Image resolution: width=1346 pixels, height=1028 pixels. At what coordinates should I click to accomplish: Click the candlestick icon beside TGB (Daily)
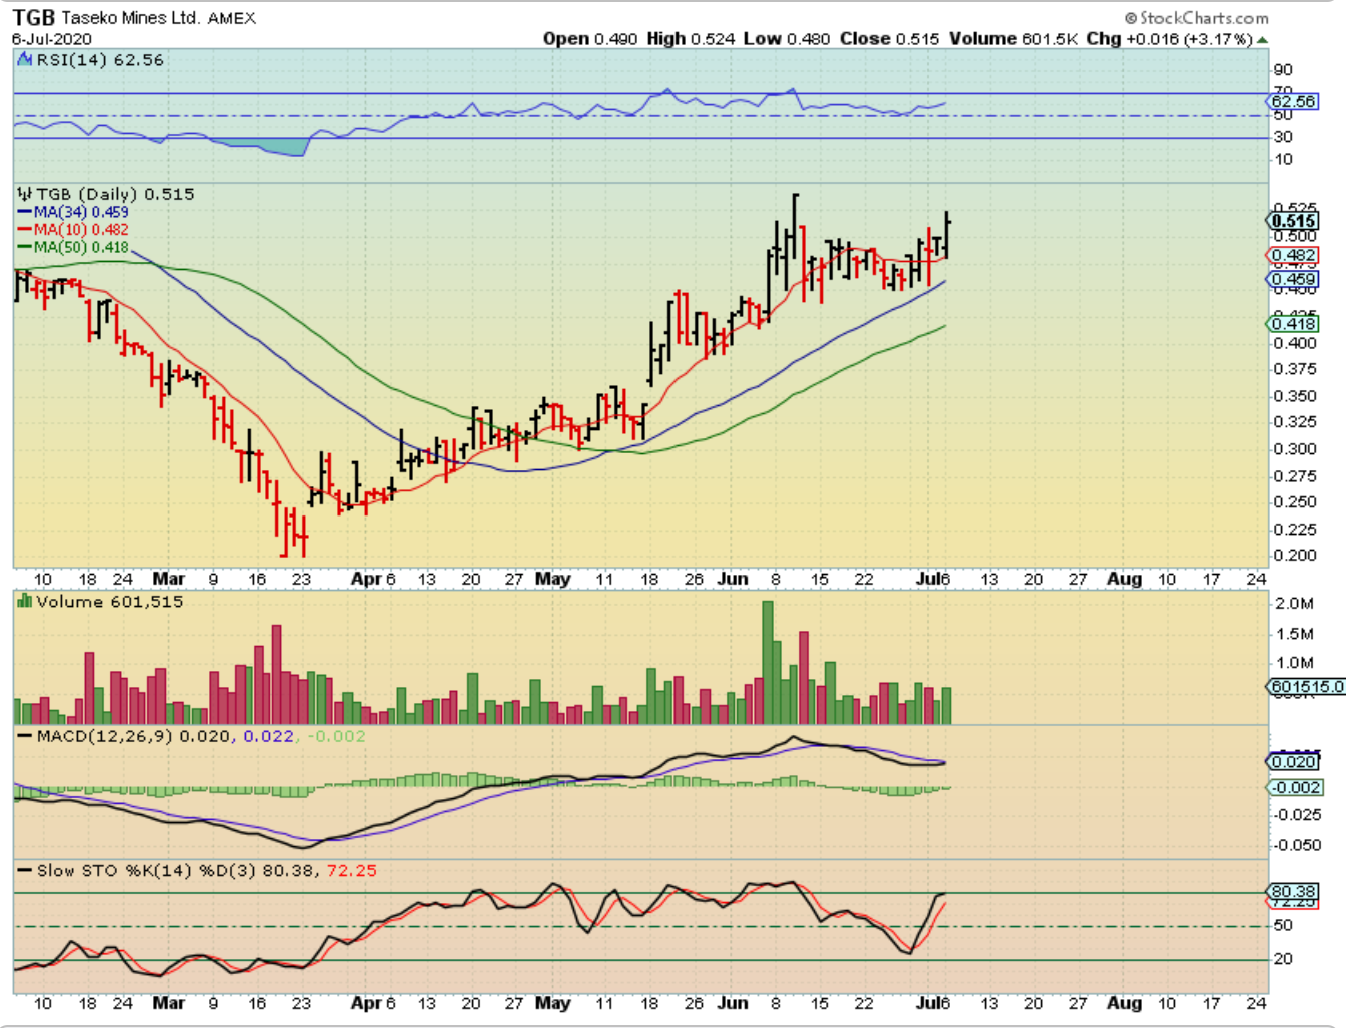point(25,194)
